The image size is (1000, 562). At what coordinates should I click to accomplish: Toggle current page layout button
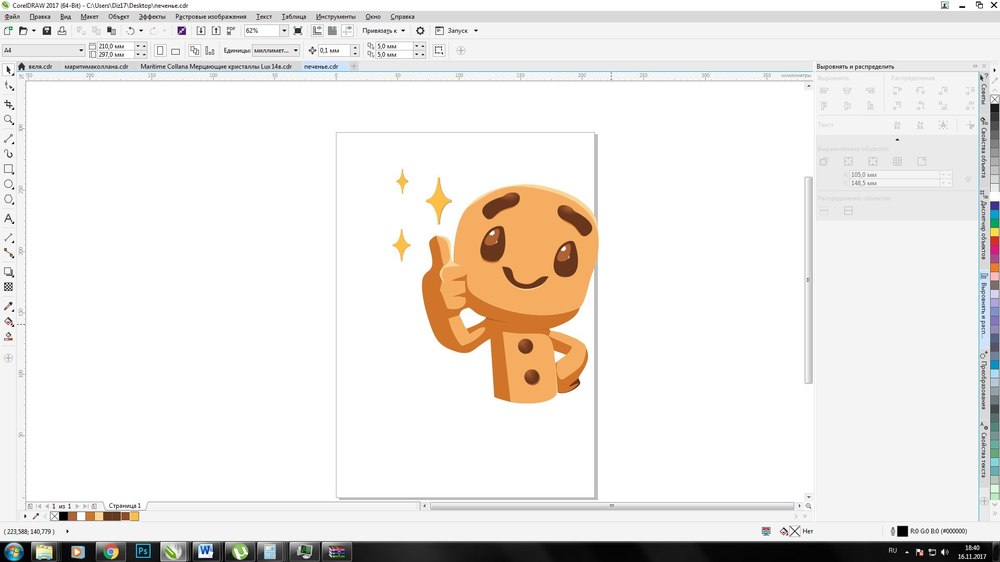click(x=210, y=50)
